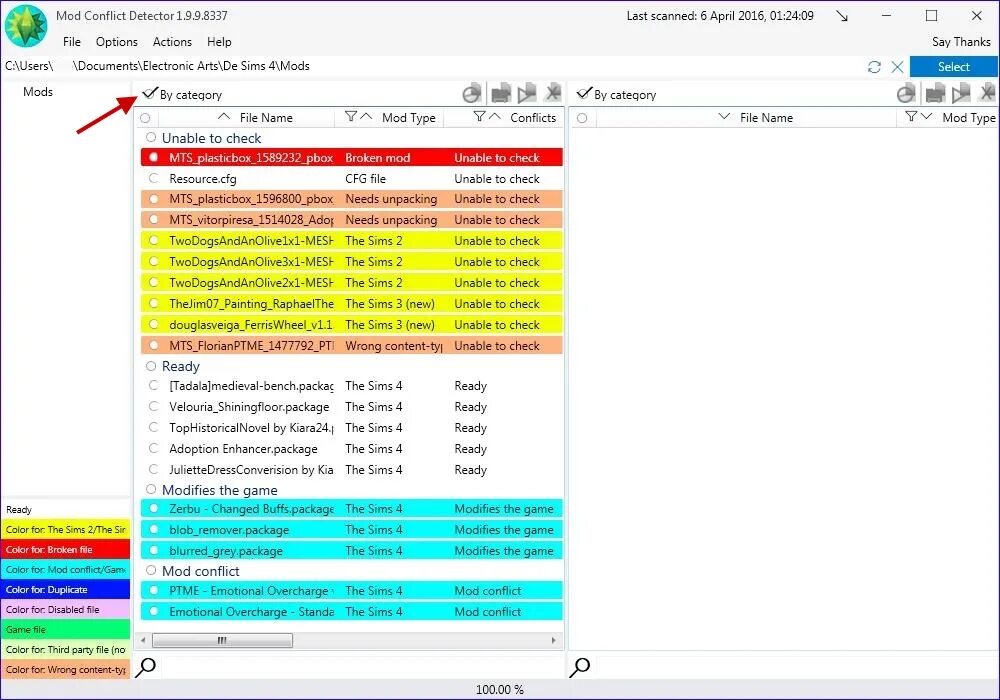1000x700 pixels.
Task: Sort the right list by File Name
Action: point(766,117)
